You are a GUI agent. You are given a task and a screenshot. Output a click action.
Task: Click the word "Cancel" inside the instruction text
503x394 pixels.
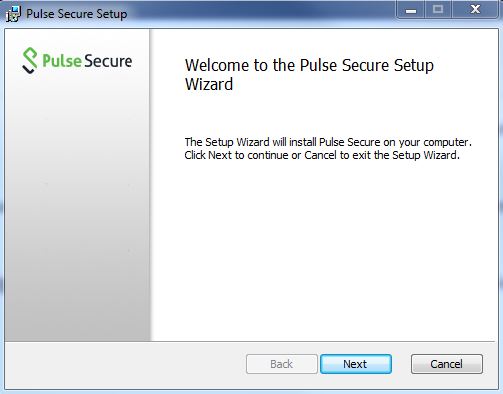coord(320,155)
